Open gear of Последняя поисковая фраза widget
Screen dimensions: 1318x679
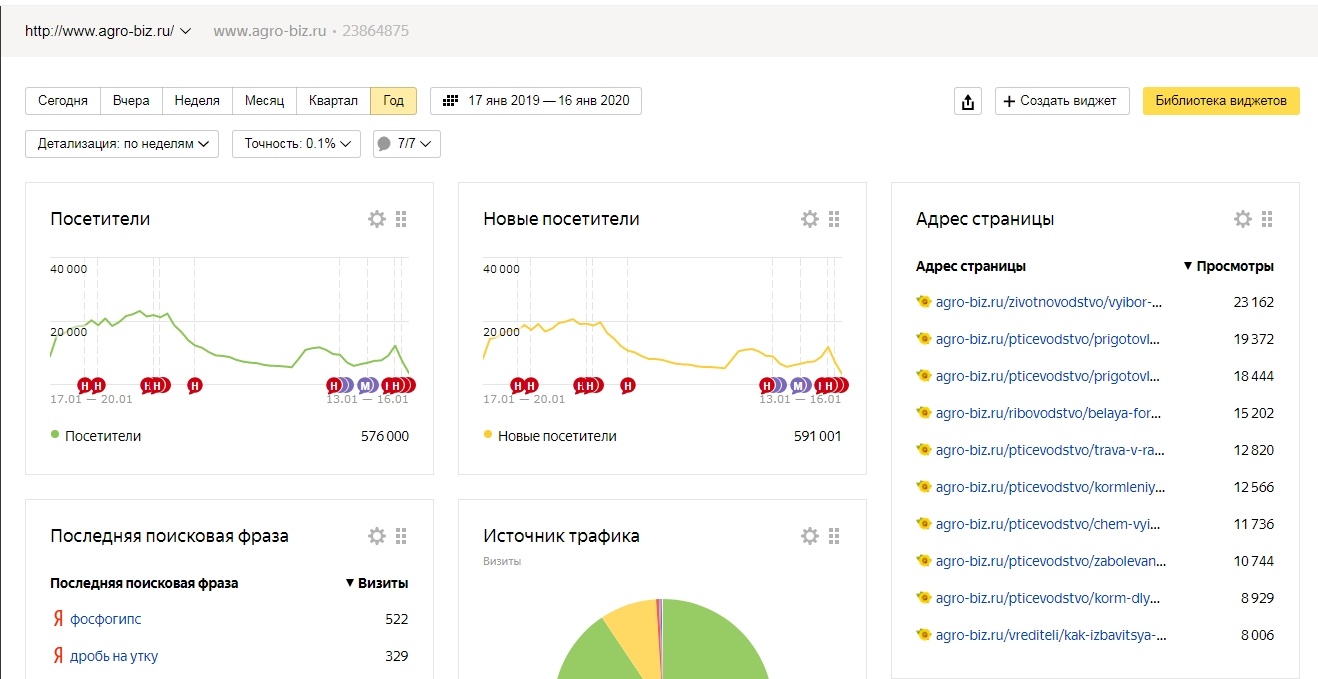[377, 536]
